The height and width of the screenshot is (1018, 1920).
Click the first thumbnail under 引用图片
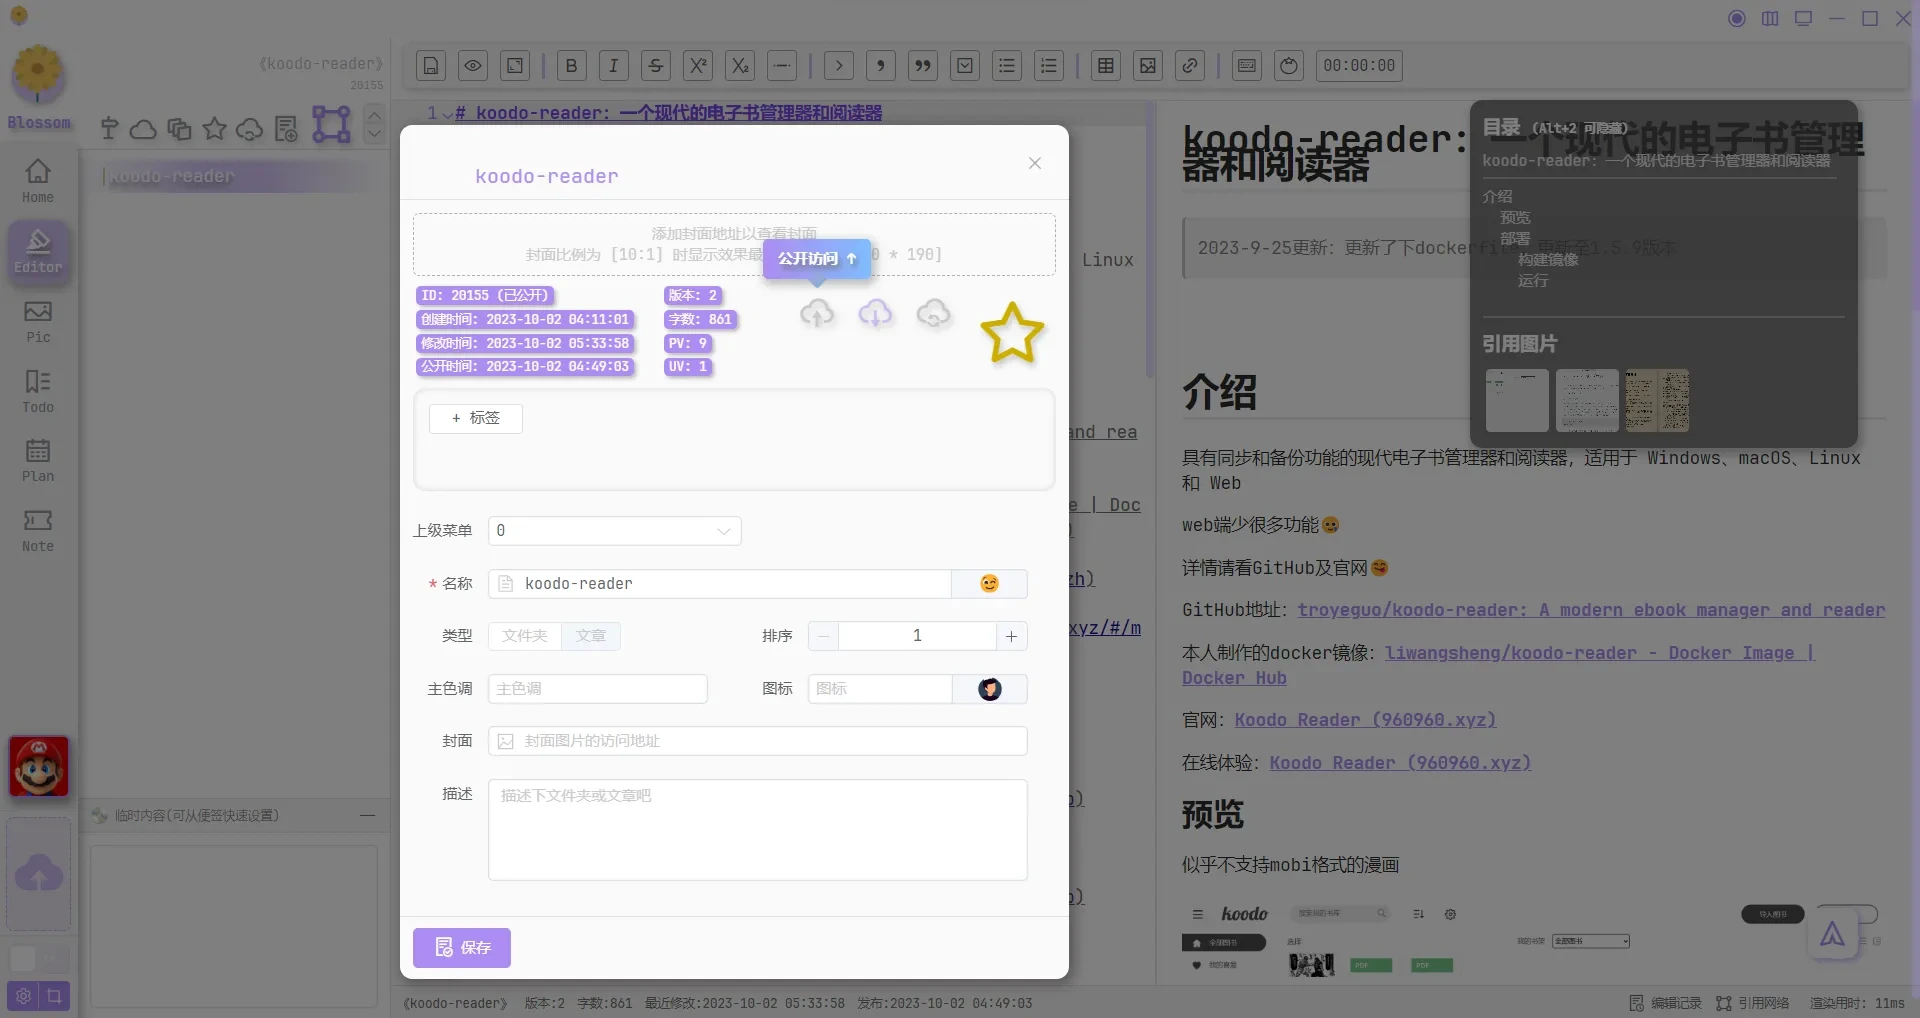click(x=1517, y=400)
